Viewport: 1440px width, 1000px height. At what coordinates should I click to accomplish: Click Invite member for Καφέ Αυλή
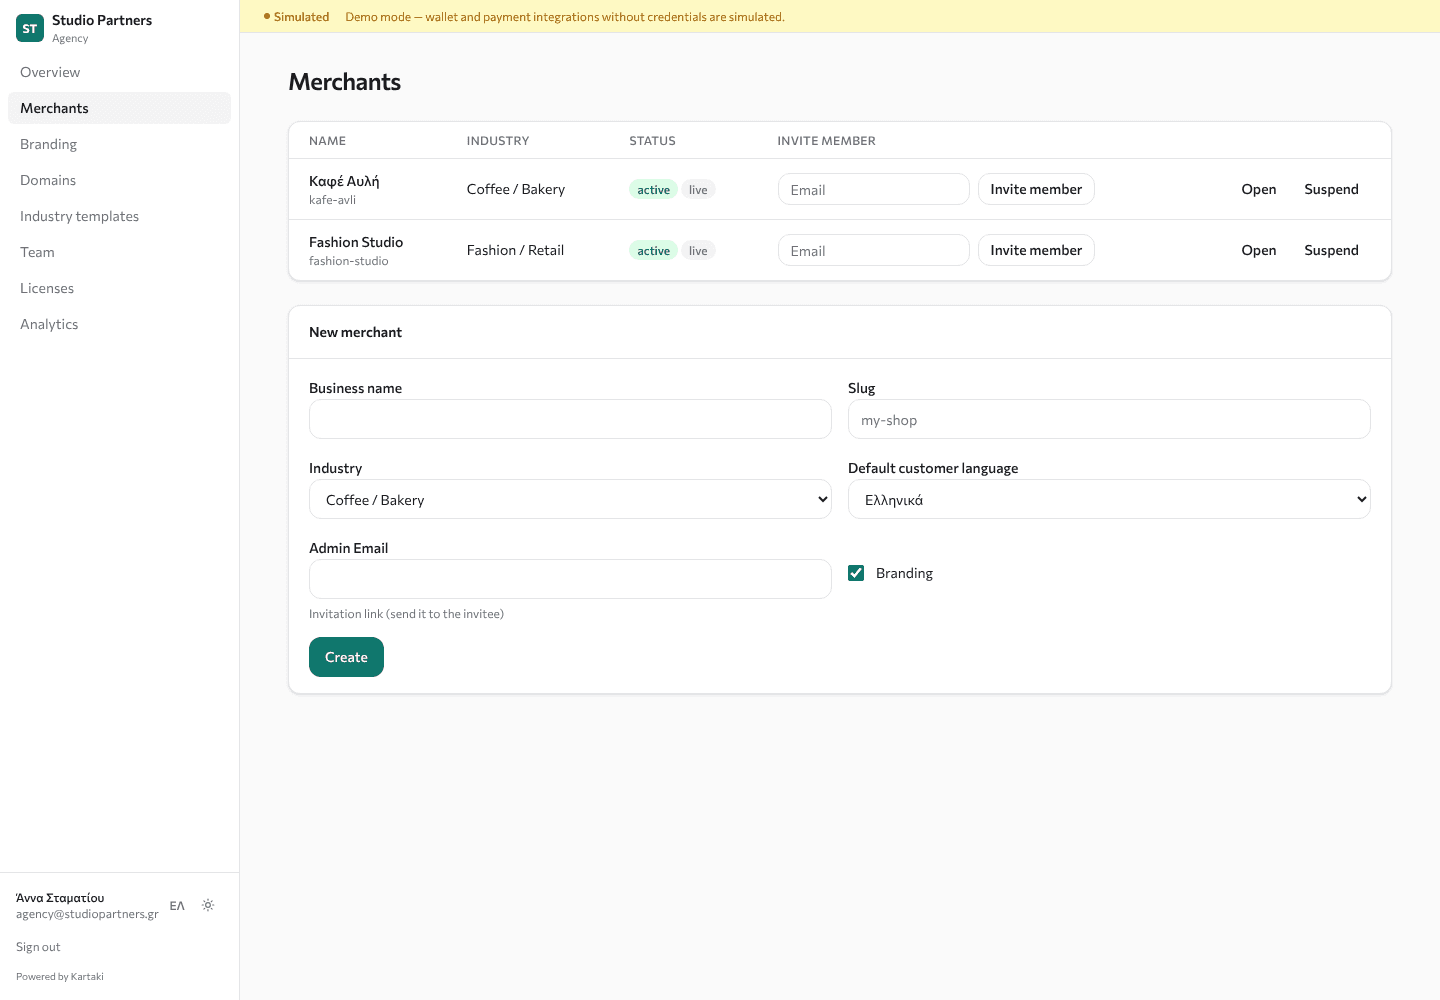1036,189
